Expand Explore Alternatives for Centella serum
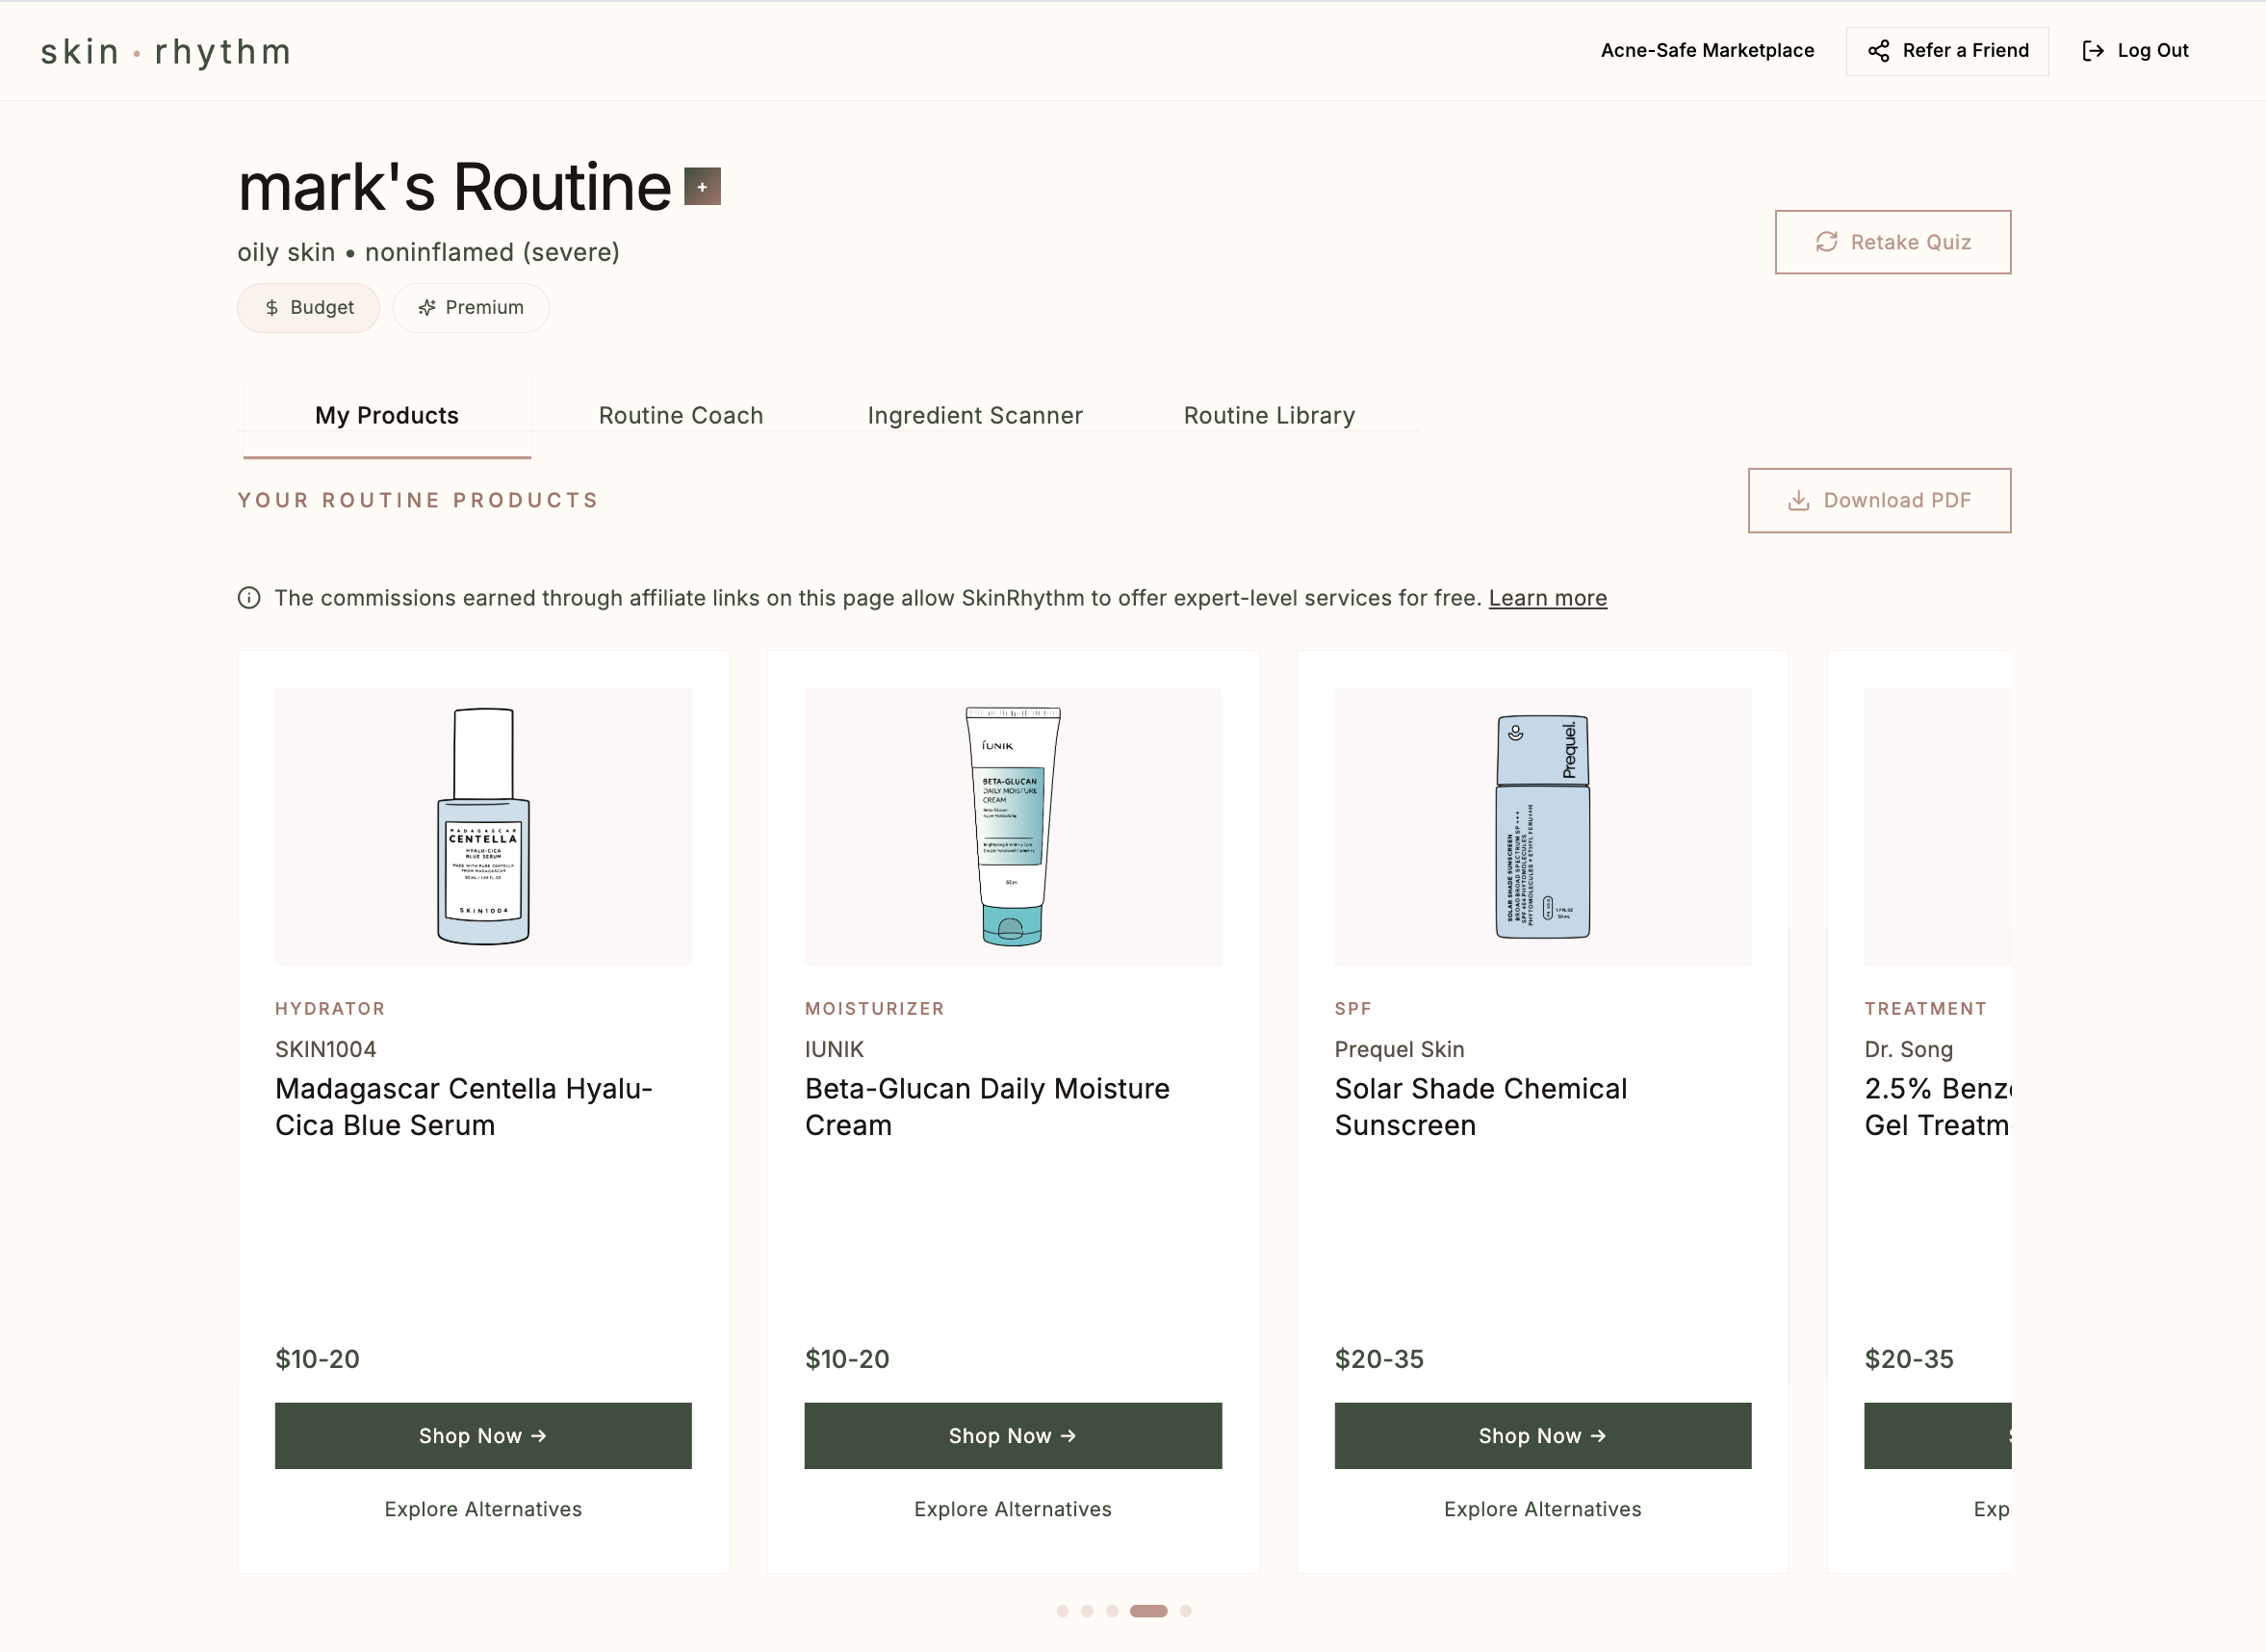The height and width of the screenshot is (1652, 2266). [483, 1509]
